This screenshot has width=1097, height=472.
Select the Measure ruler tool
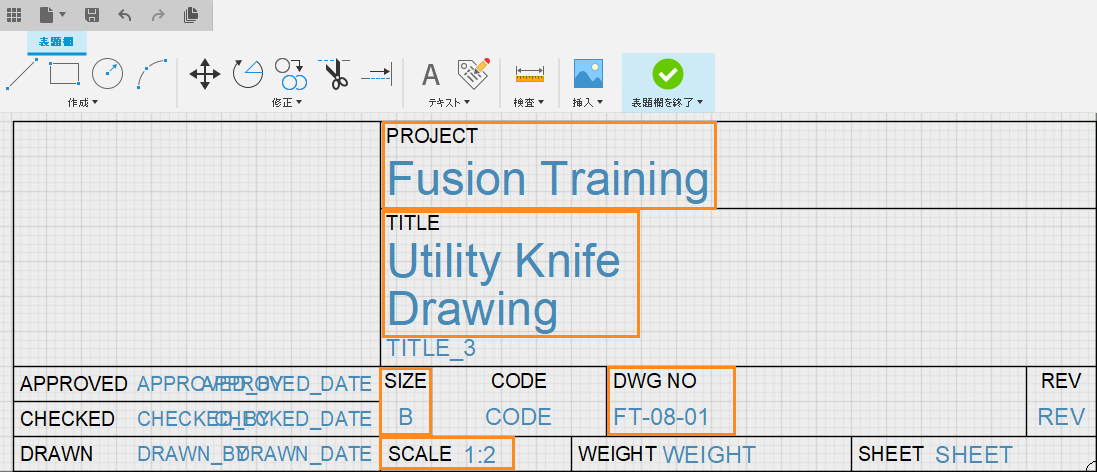(x=530, y=72)
